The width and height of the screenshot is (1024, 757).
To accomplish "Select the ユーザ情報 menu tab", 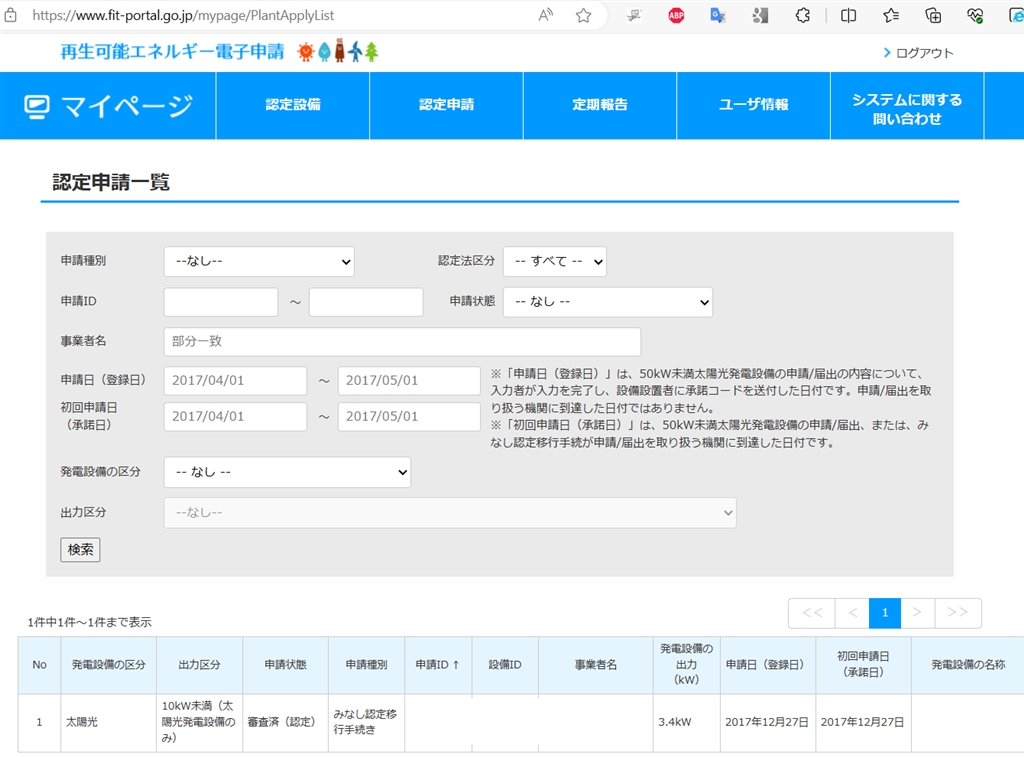I will (753, 105).
